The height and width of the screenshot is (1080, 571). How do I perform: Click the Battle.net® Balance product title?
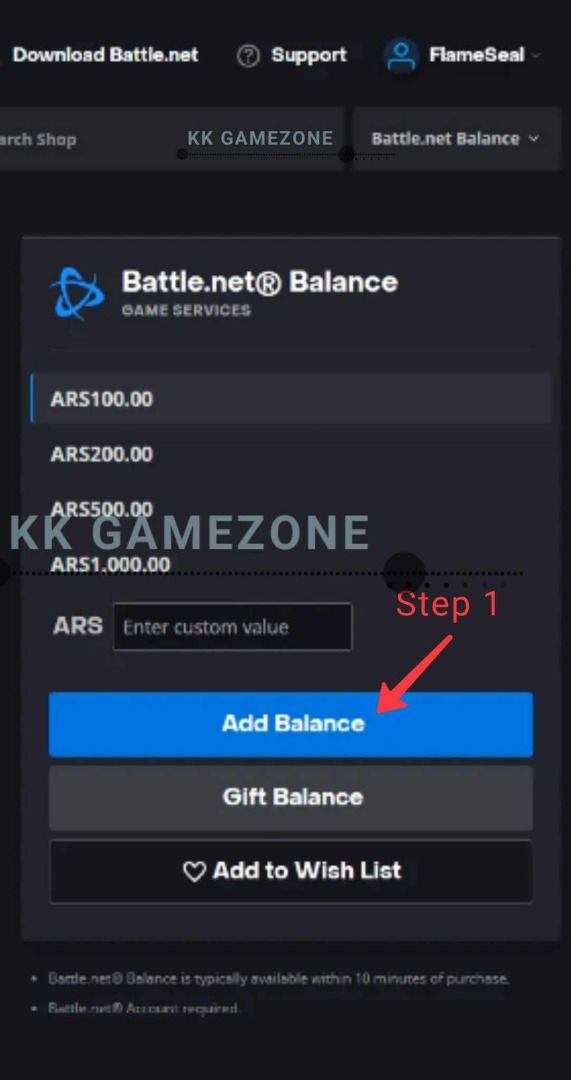[x=260, y=282]
